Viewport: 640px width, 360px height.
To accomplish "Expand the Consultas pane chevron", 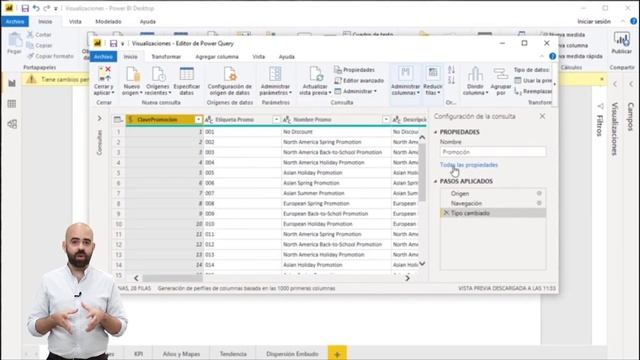I will [x=99, y=118].
